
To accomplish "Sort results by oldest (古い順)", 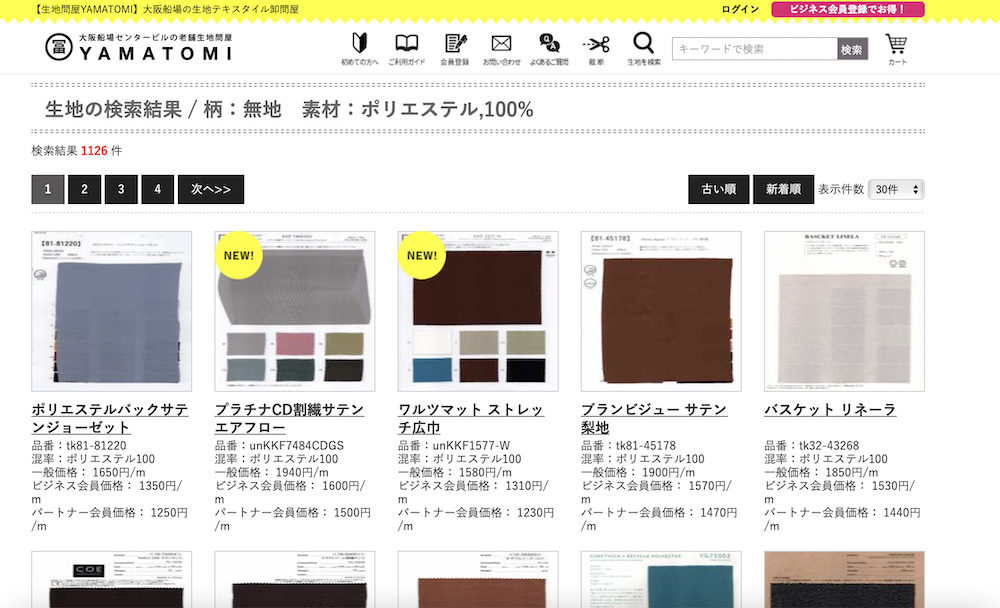I will coord(718,189).
